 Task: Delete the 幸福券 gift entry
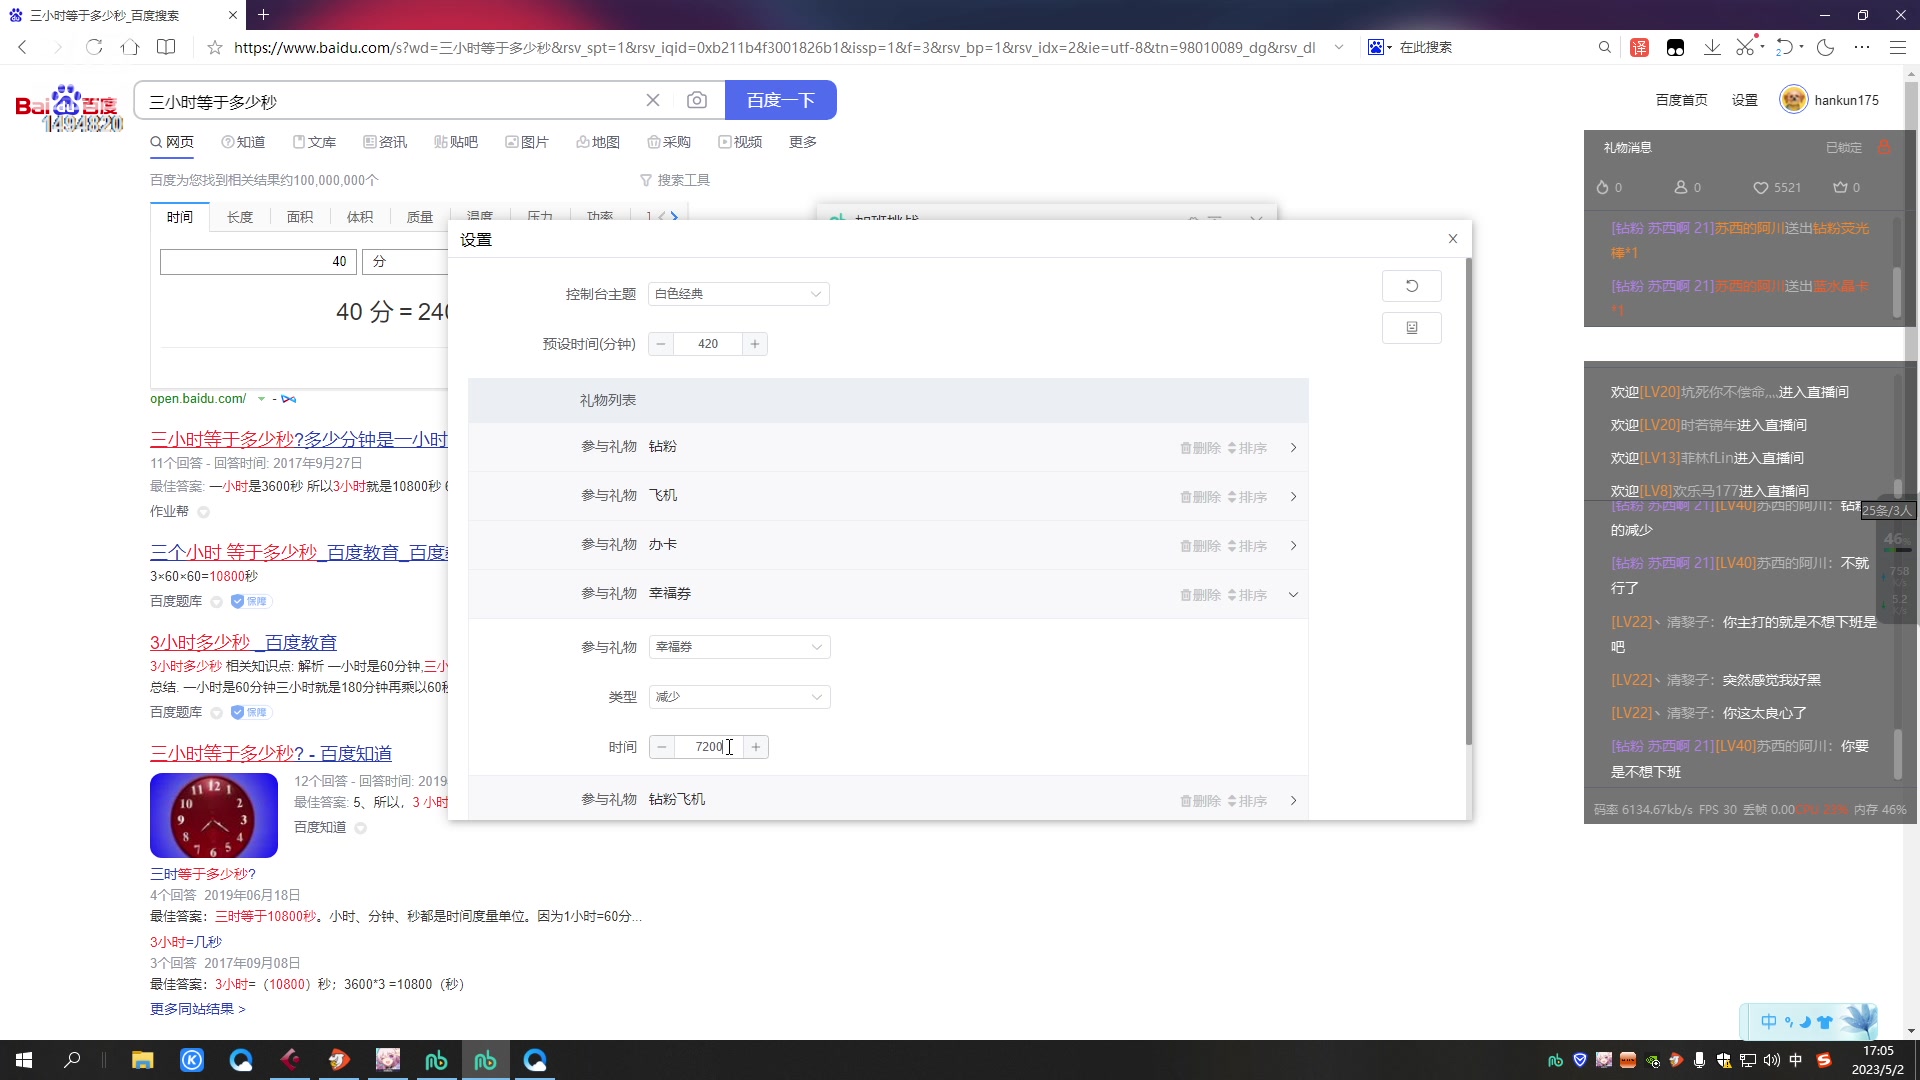pos(1200,595)
